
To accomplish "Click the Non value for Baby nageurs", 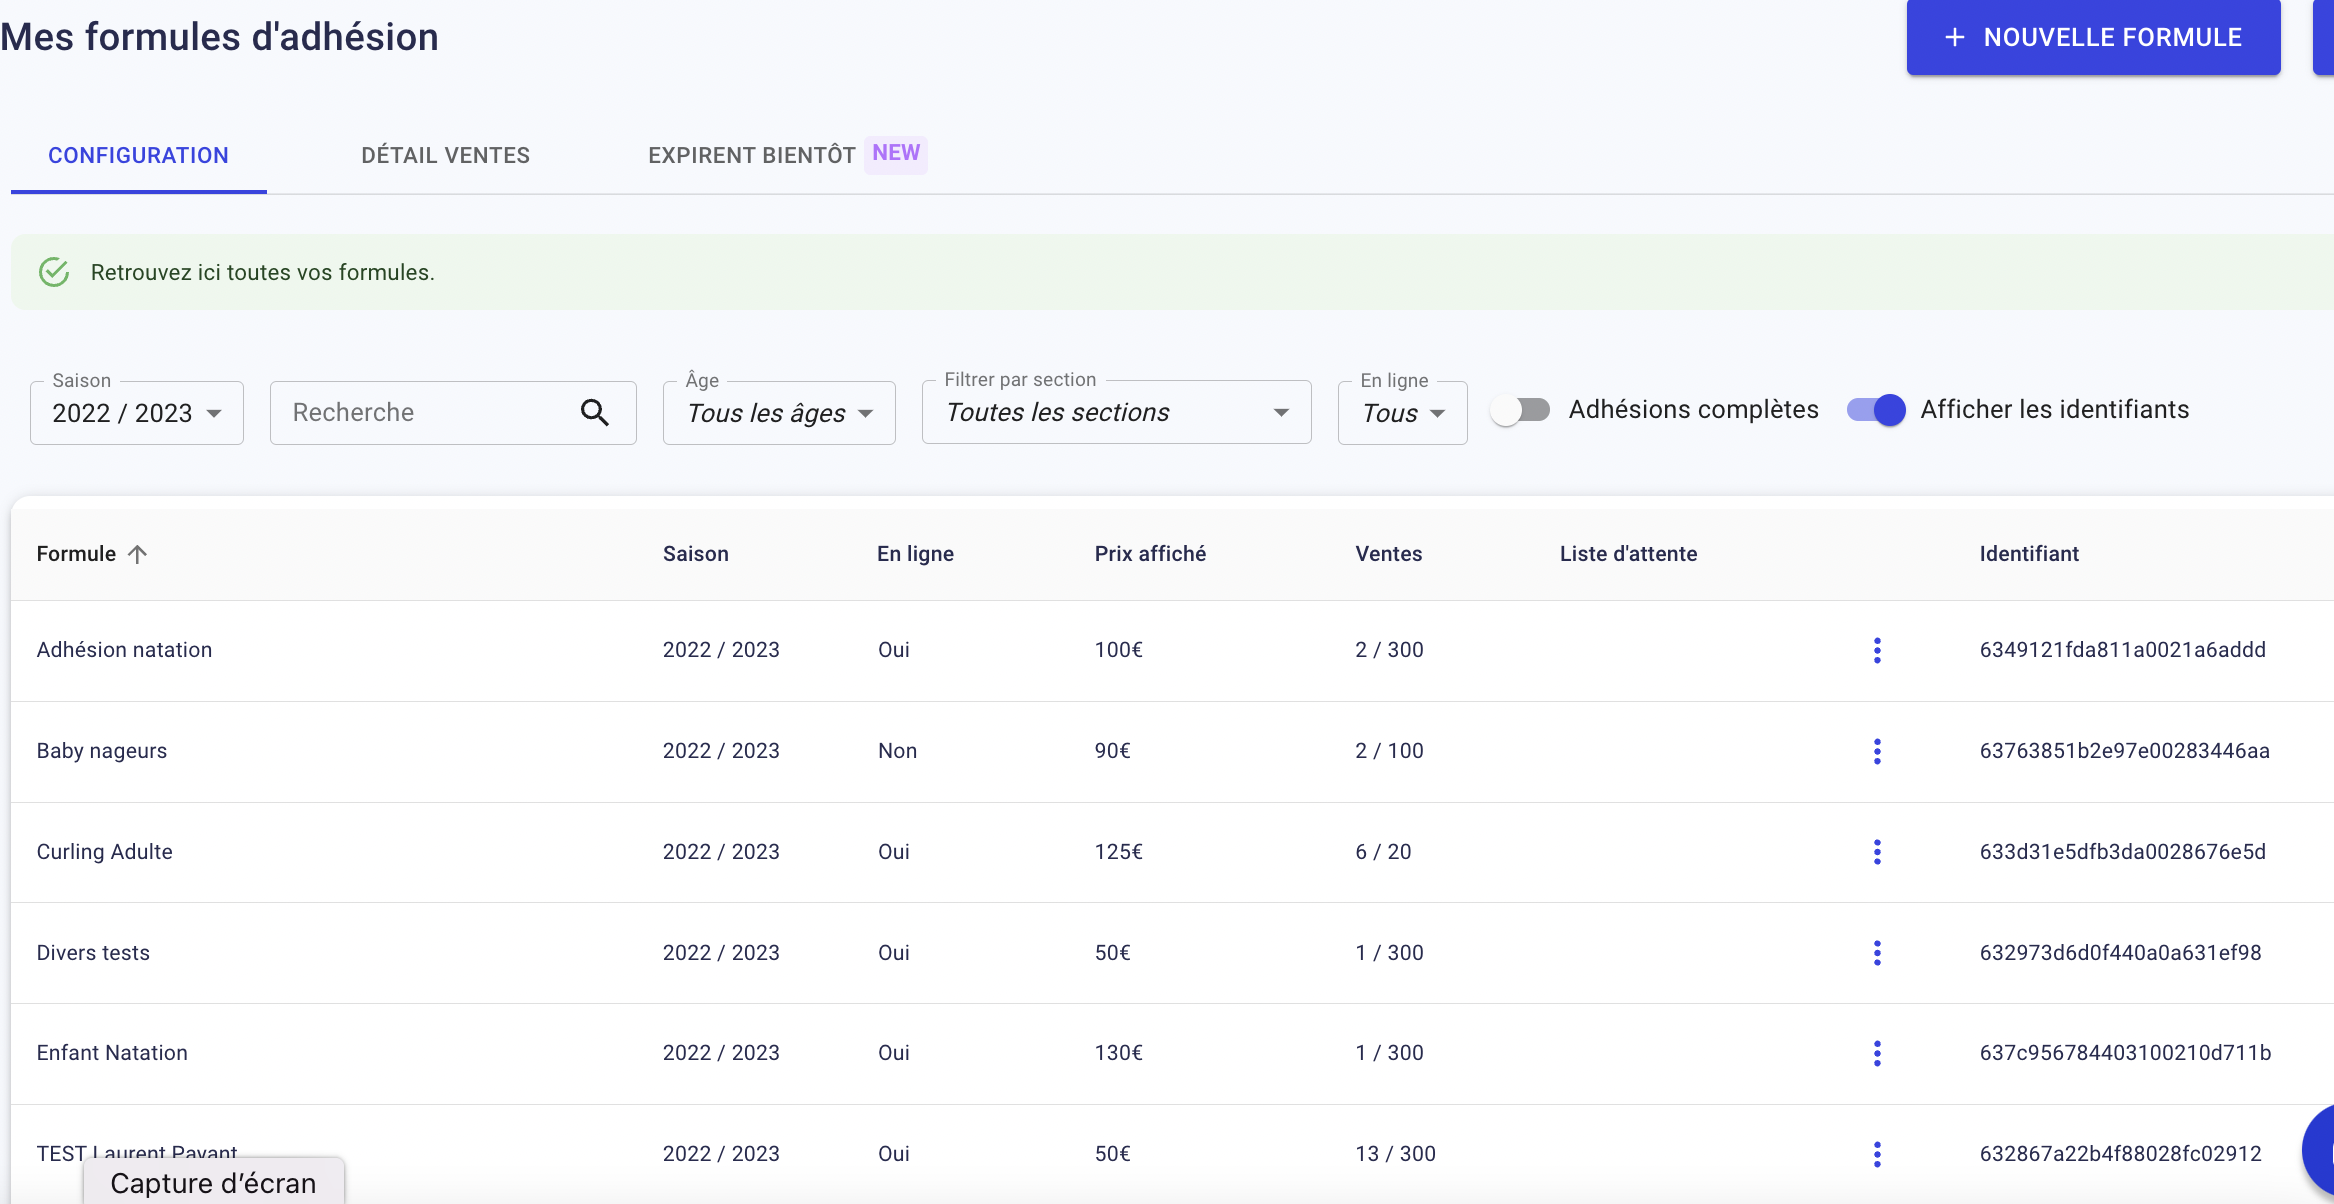I will [898, 751].
